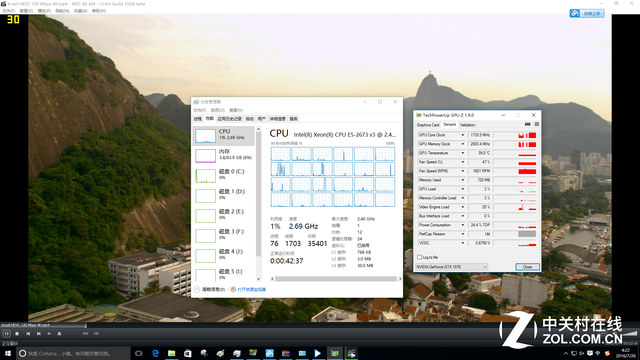Select 磁盘 2 (E:) in performance list

pos(224,216)
